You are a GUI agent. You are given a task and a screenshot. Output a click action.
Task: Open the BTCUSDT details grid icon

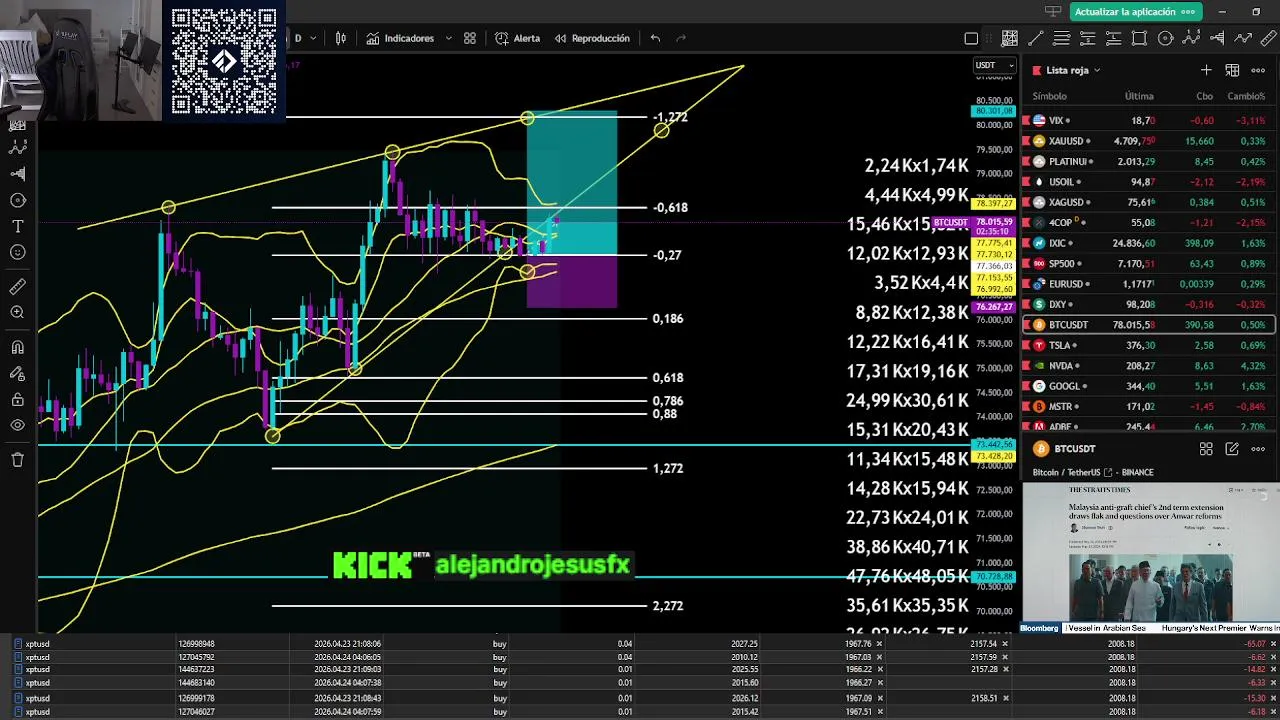pos(1206,449)
